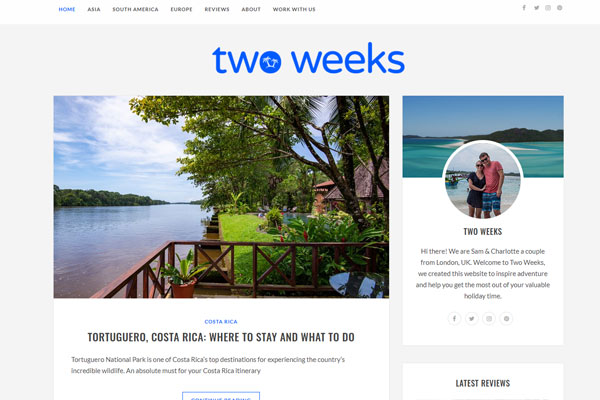This screenshot has height=400, width=600.
Task: Click the Facebook circle icon under author bio
Action: tap(454, 318)
